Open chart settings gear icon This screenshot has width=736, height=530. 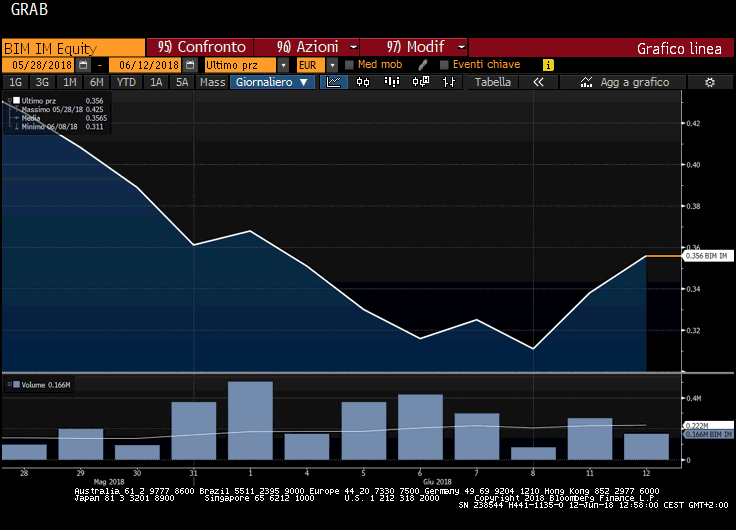(x=710, y=82)
